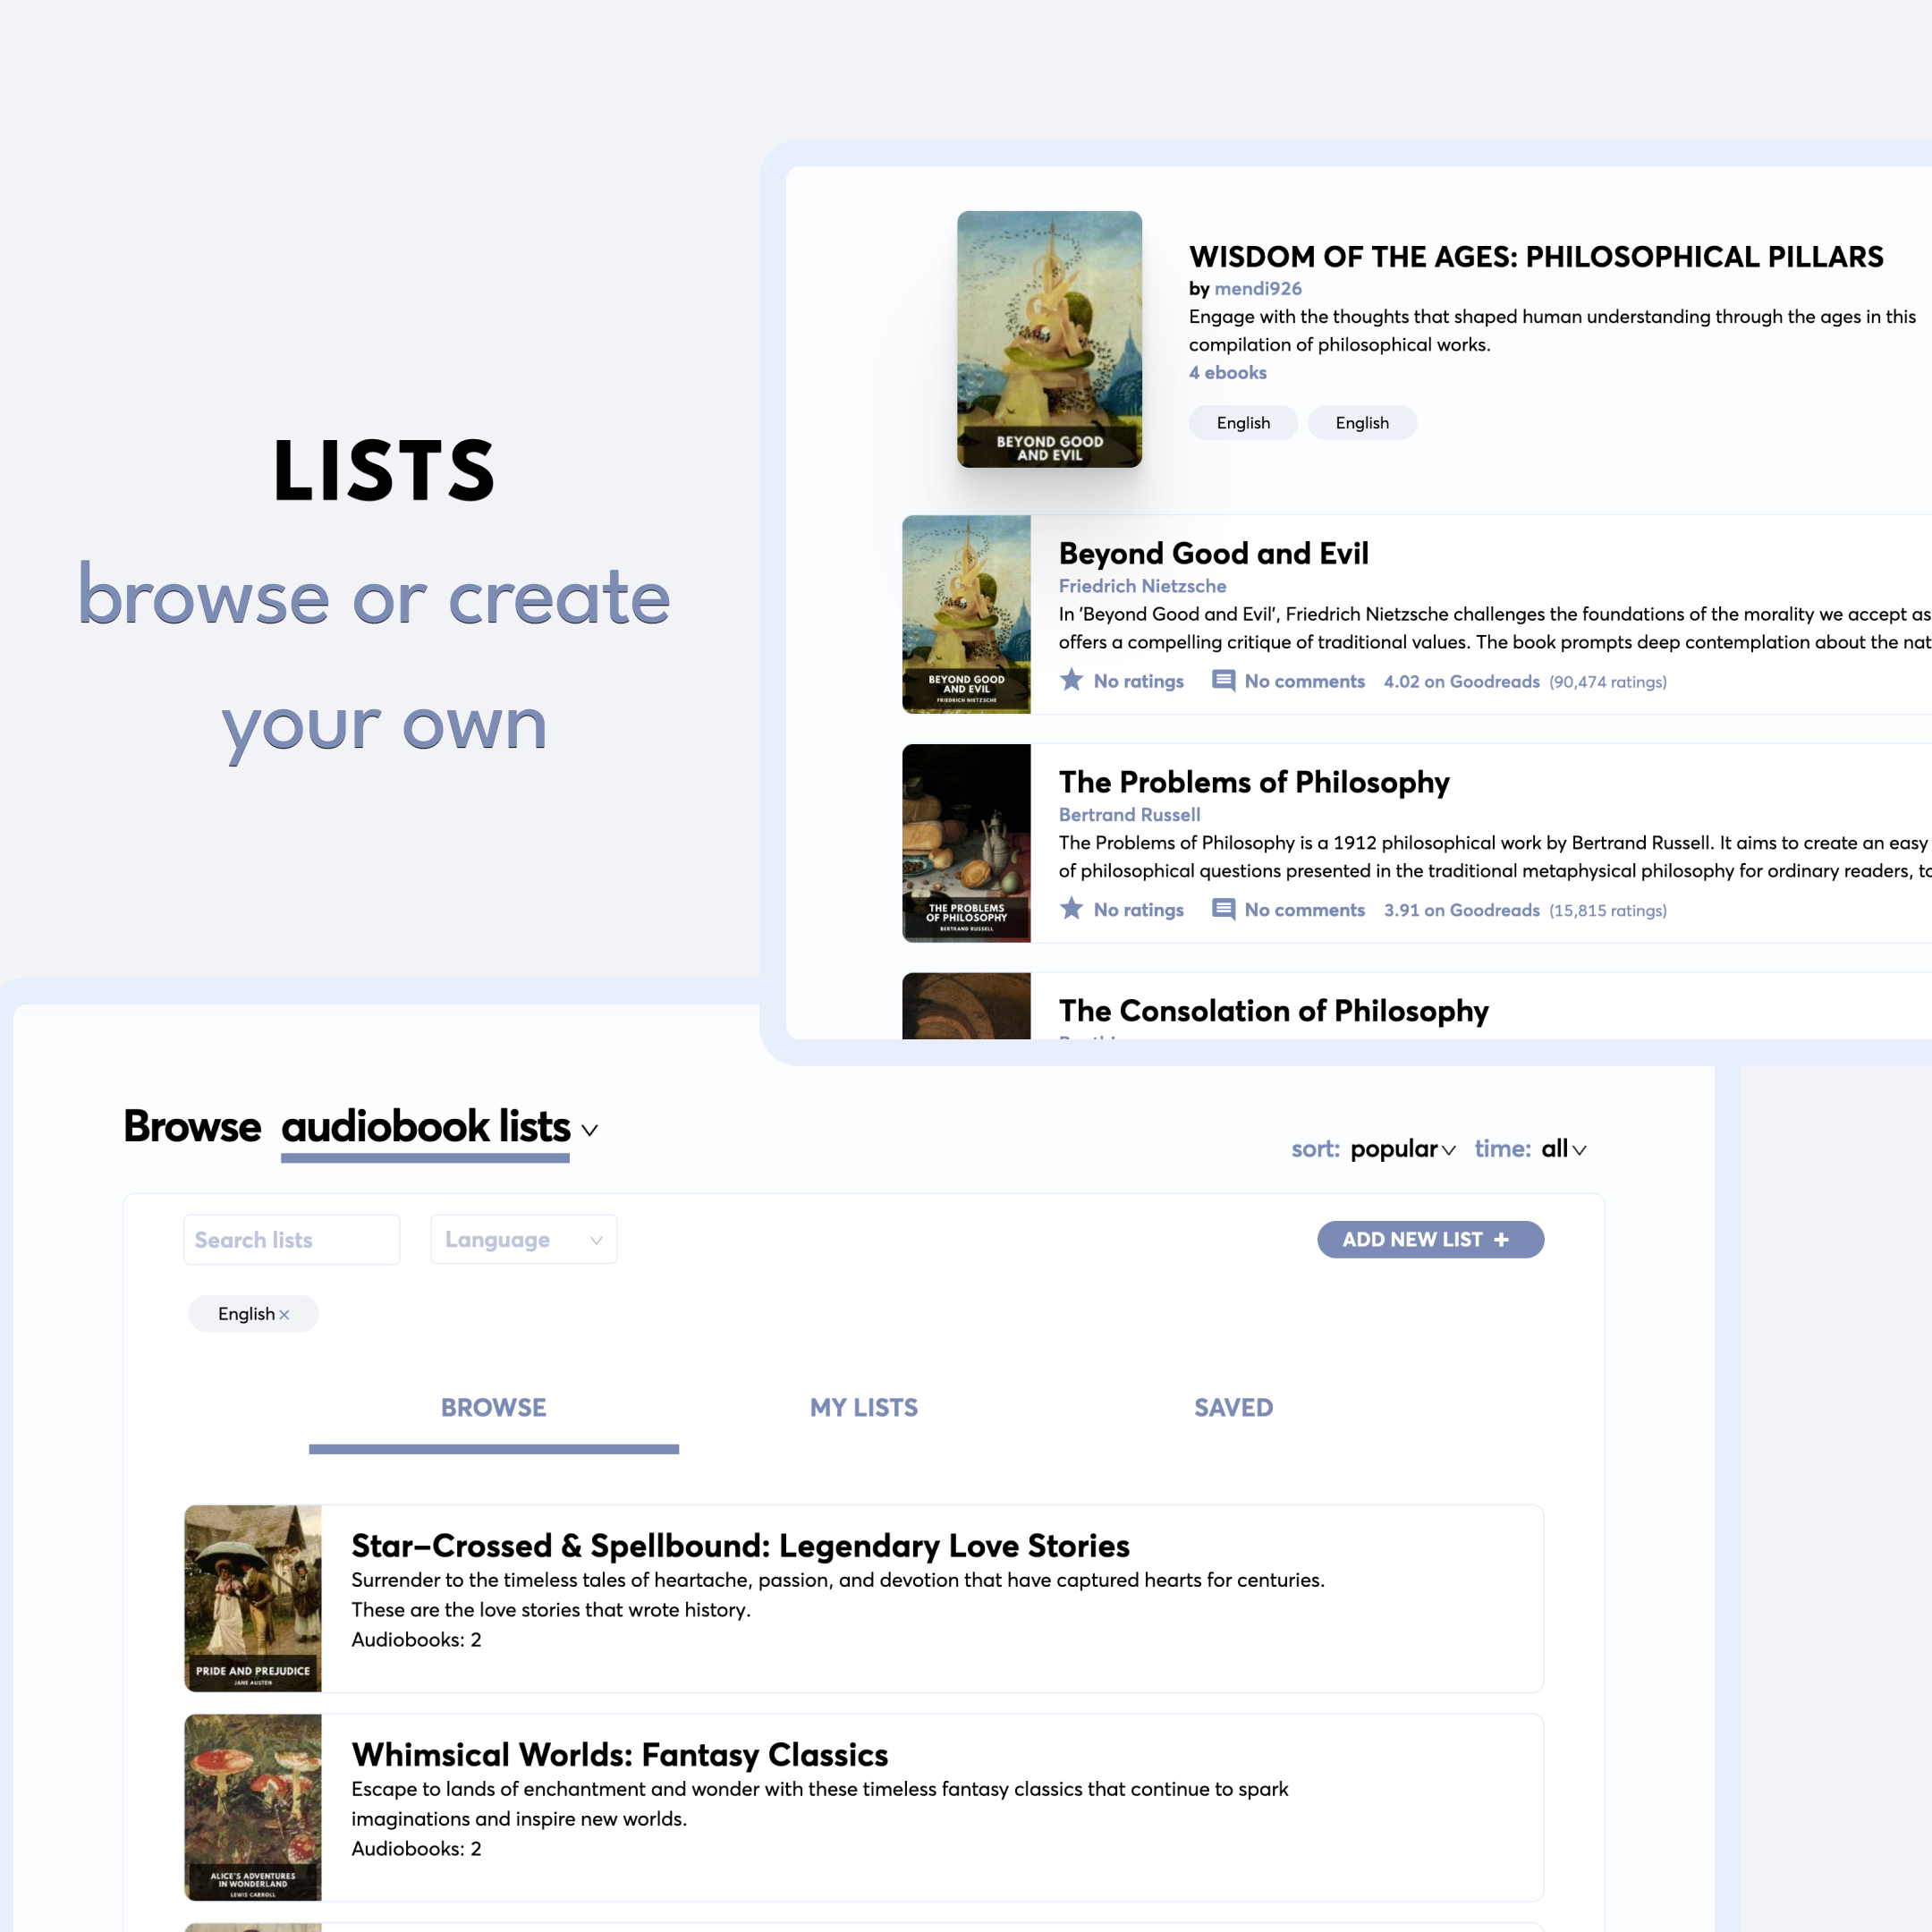1932x1932 pixels.
Task: Click star rating icon for Beyond Good and Evil
Action: pos(1071,680)
